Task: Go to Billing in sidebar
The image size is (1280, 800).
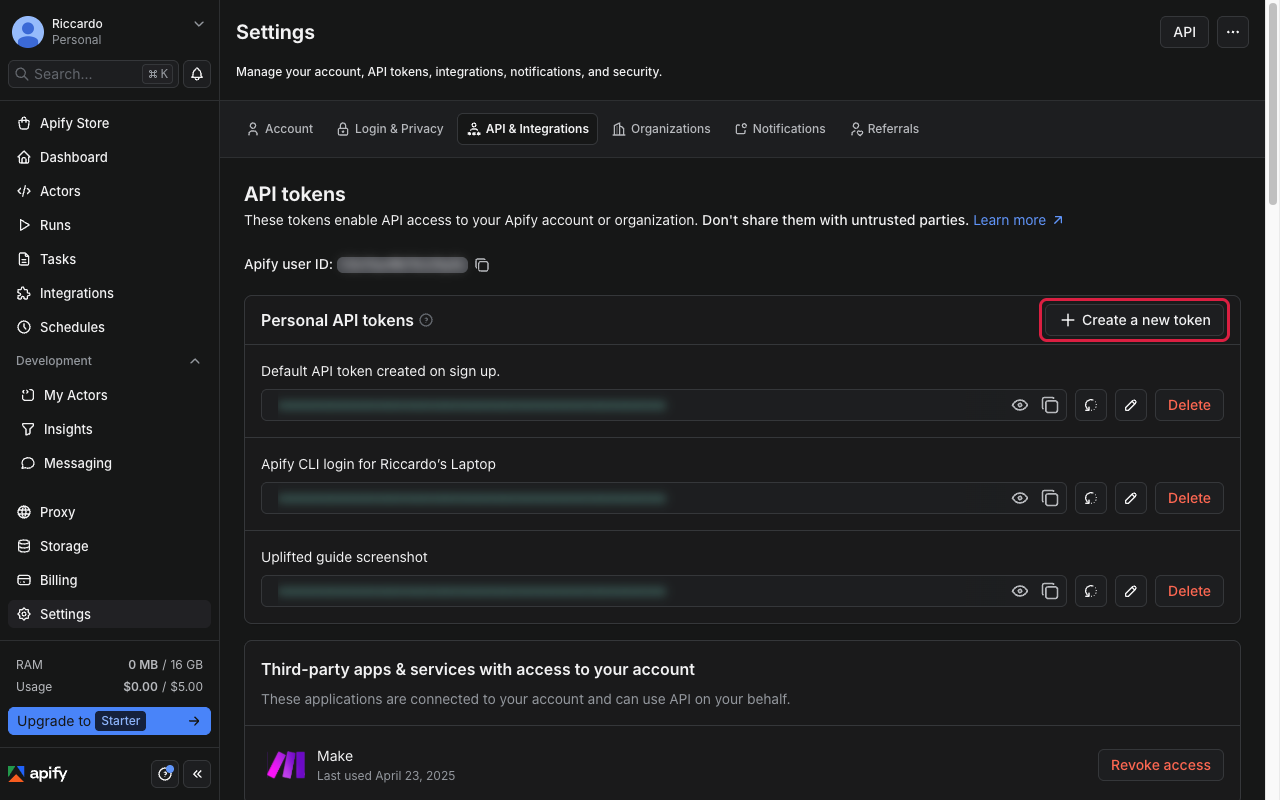Action: coord(109,580)
